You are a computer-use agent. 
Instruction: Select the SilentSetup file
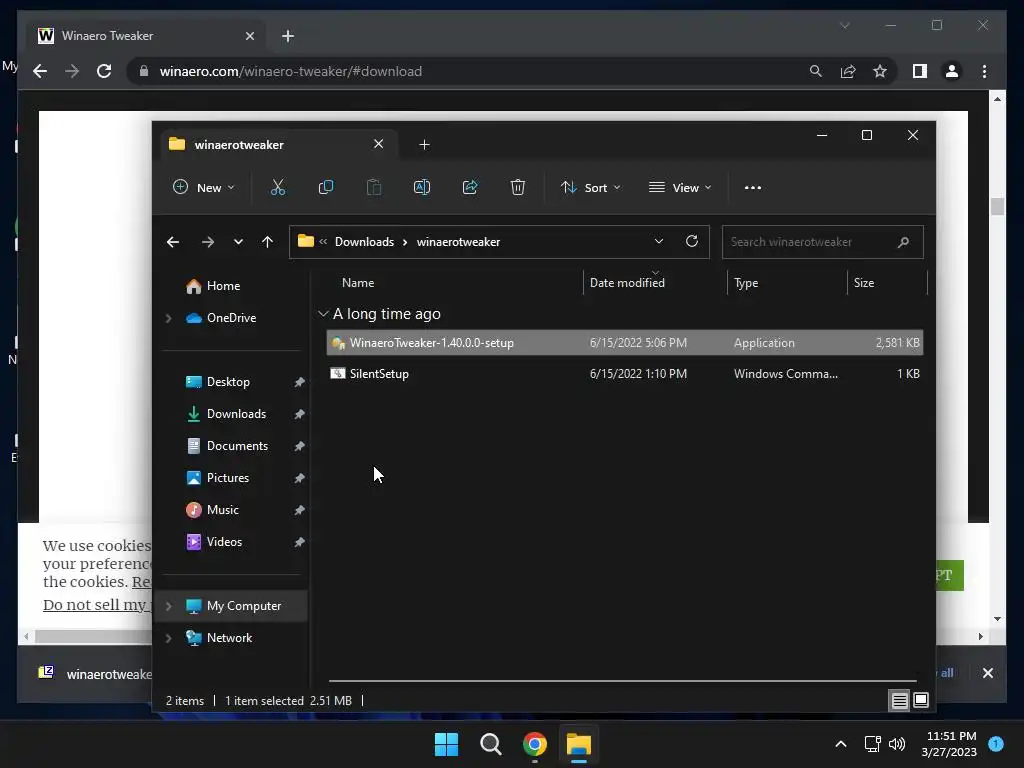point(624,374)
